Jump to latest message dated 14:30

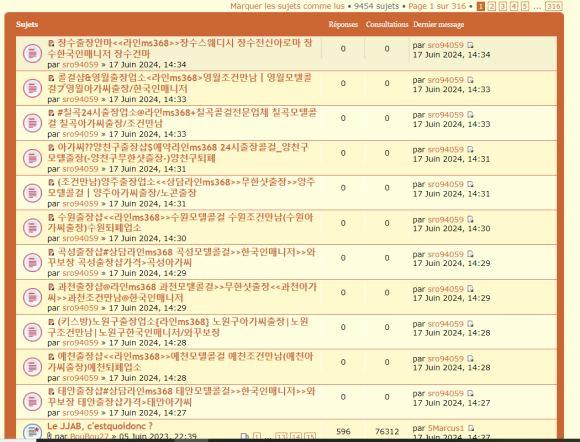point(470,219)
